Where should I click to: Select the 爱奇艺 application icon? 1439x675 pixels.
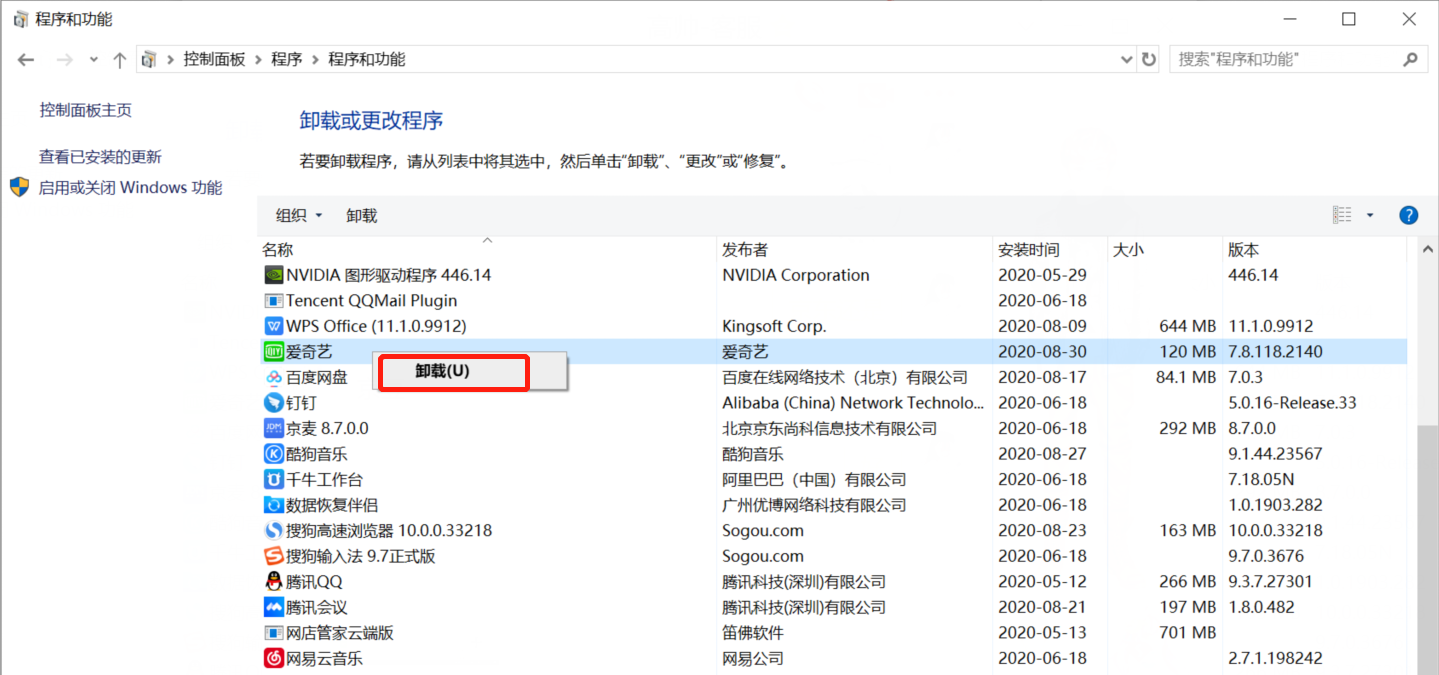[x=274, y=351]
